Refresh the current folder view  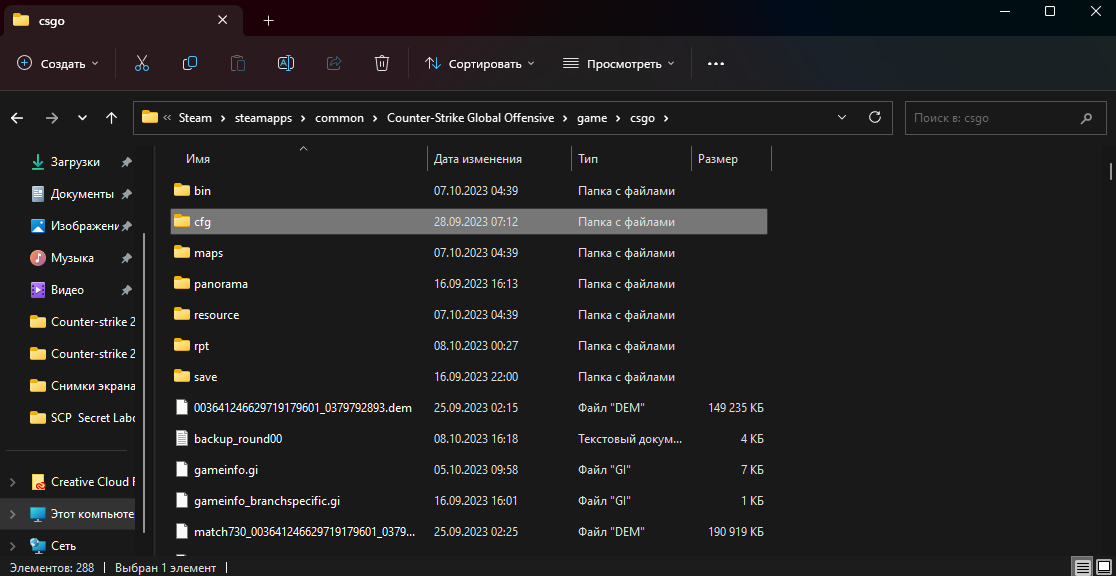click(x=874, y=117)
